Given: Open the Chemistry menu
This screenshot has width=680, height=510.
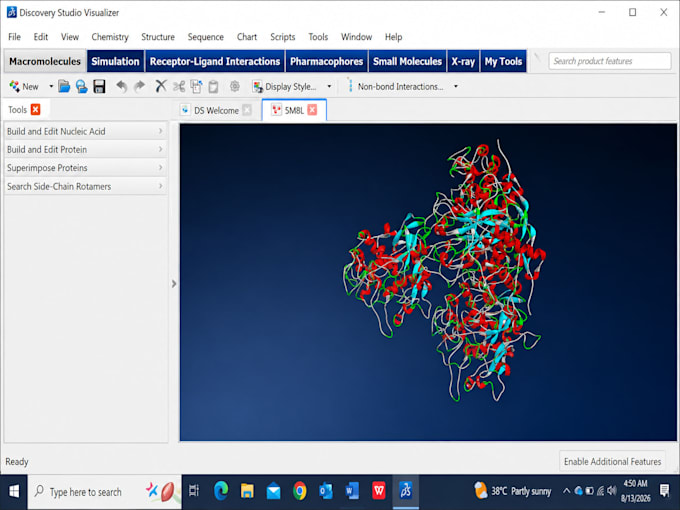Looking at the screenshot, I should (110, 37).
